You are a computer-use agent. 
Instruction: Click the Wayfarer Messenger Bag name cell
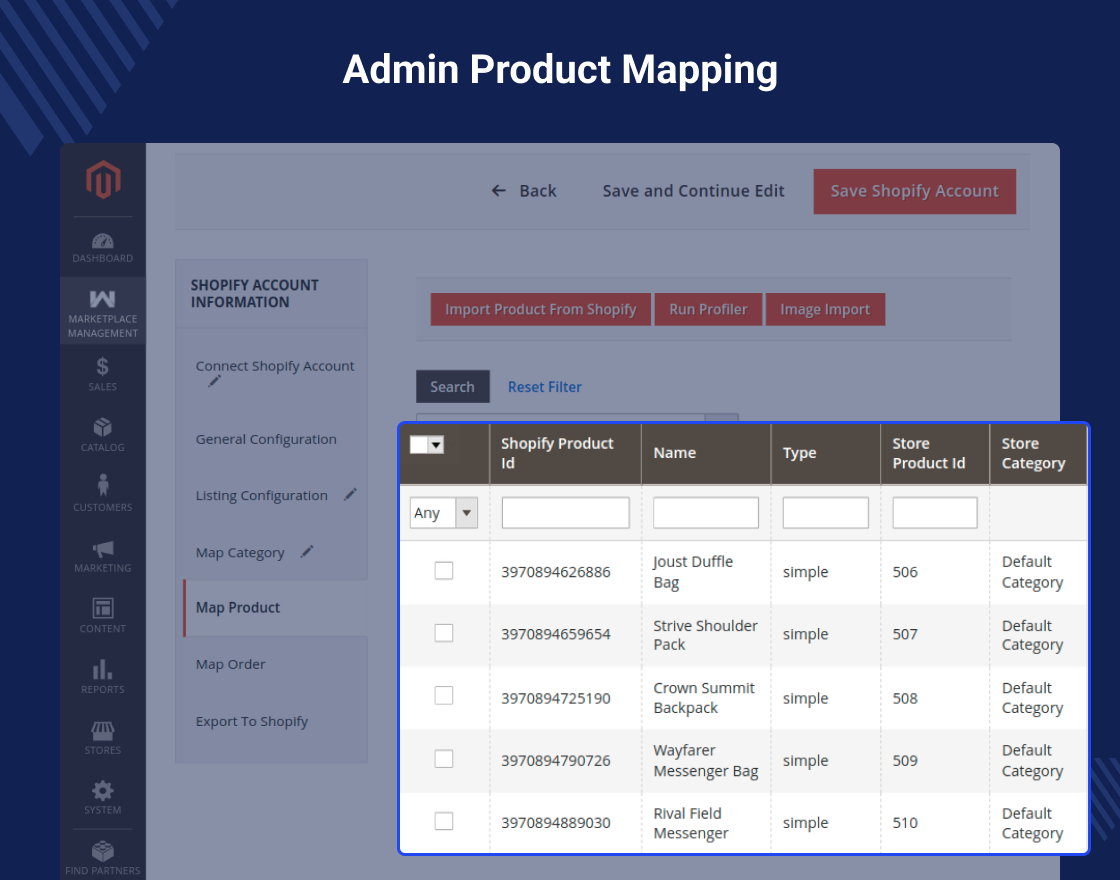click(706, 761)
